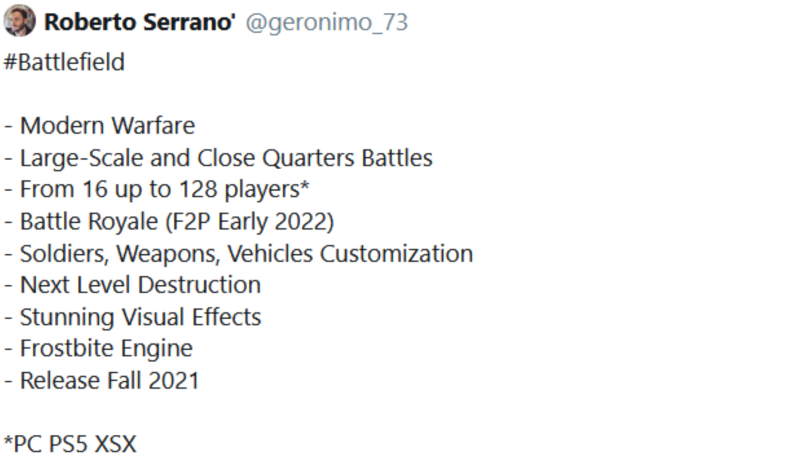
Task: Select the From 16 up to 128 players line
Action: pos(157,190)
